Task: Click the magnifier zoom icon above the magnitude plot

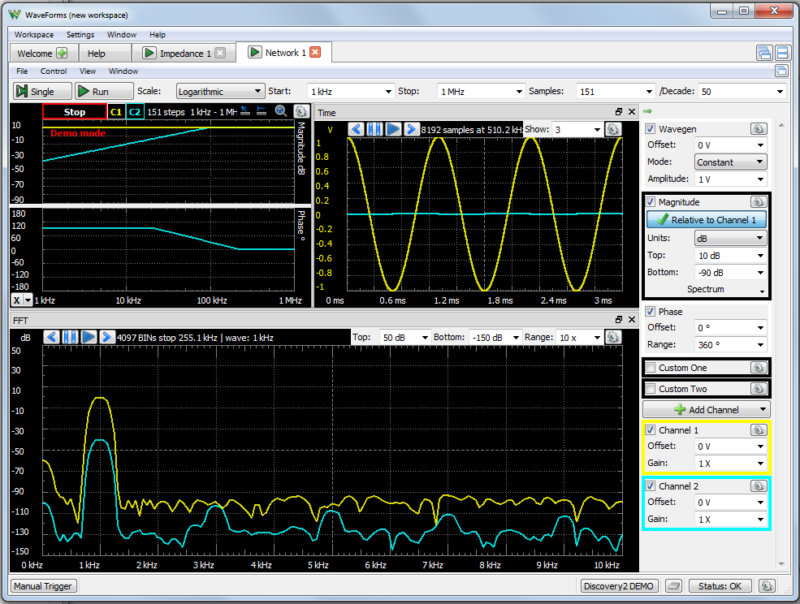Action: click(x=281, y=112)
